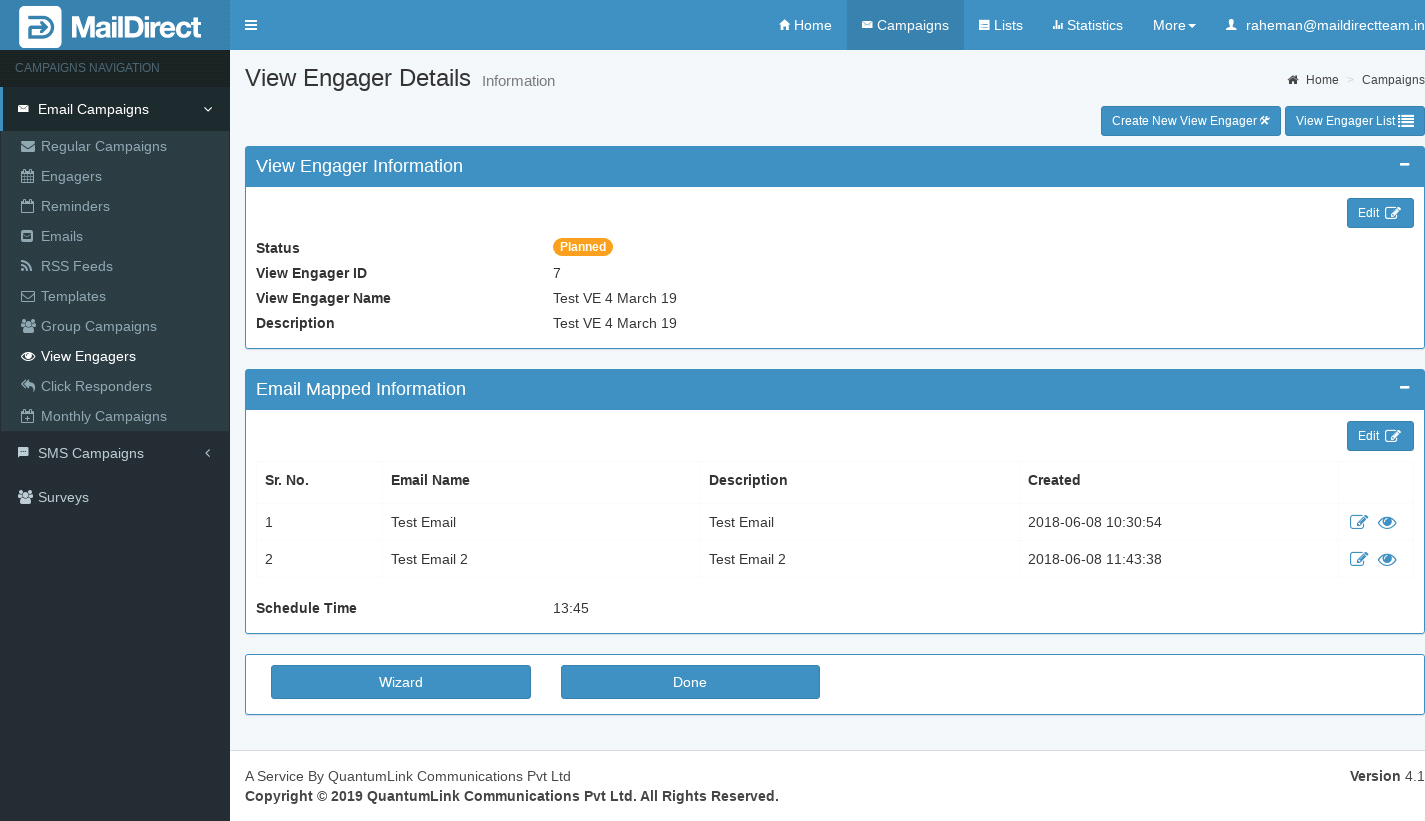Collapse the View Engager Information panel
Screen dimensions: 1425x821
[x=1404, y=165]
